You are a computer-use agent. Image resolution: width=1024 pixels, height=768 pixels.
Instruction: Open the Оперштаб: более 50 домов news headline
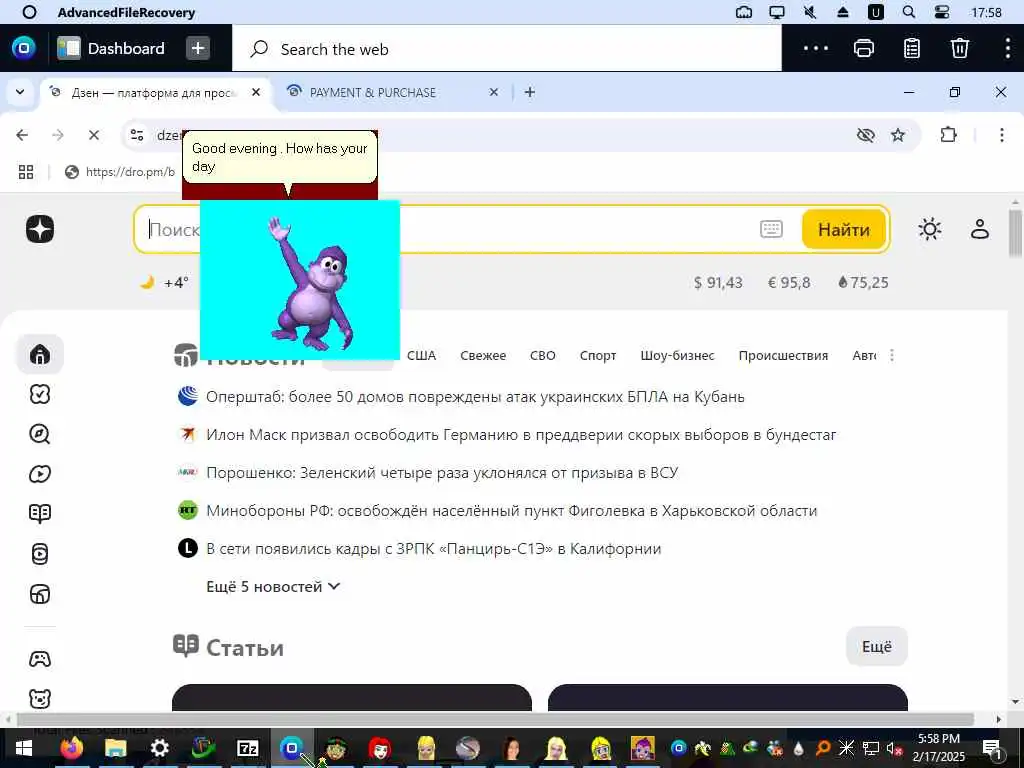tap(475, 396)
